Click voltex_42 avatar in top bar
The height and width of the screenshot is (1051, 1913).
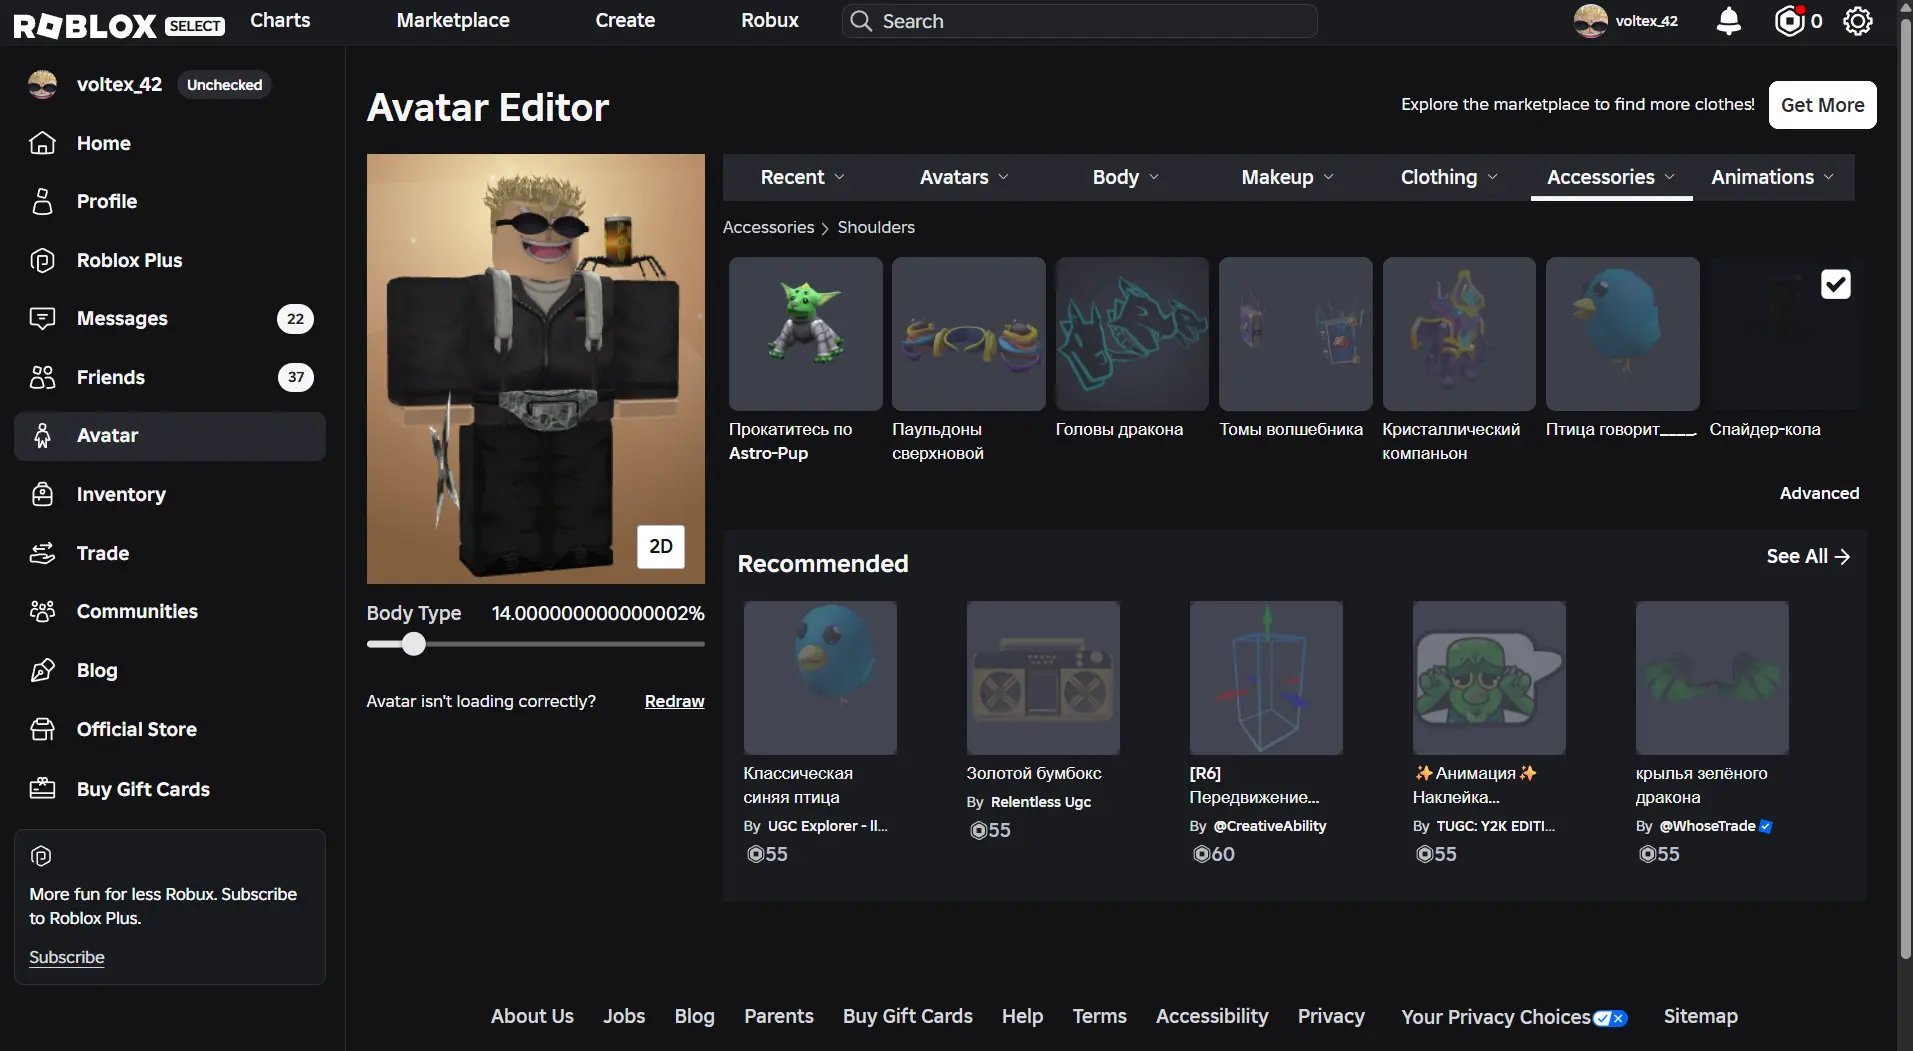[1590, 21]
